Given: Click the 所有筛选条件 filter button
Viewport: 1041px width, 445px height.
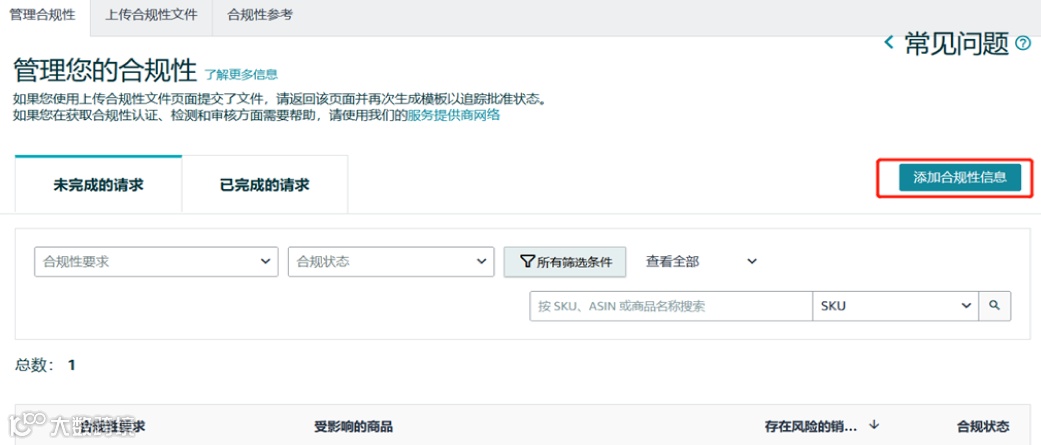Looking at the screenshot, I should [565, 262].
